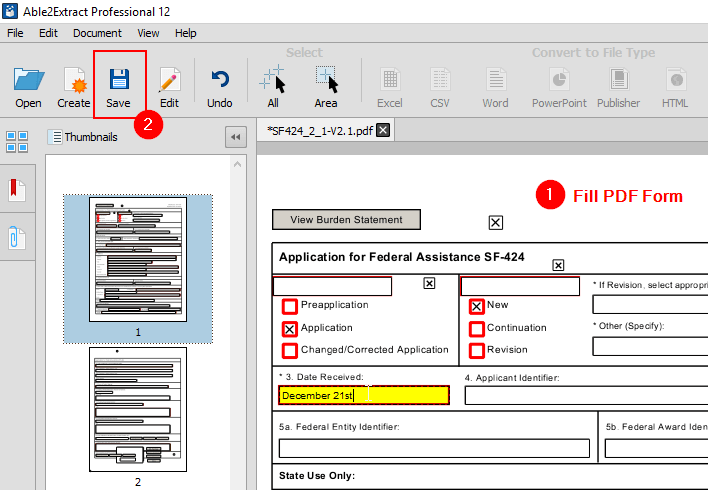
Task: Choose Select All tool
Action: pyautogui.click(x=273, y=88)
